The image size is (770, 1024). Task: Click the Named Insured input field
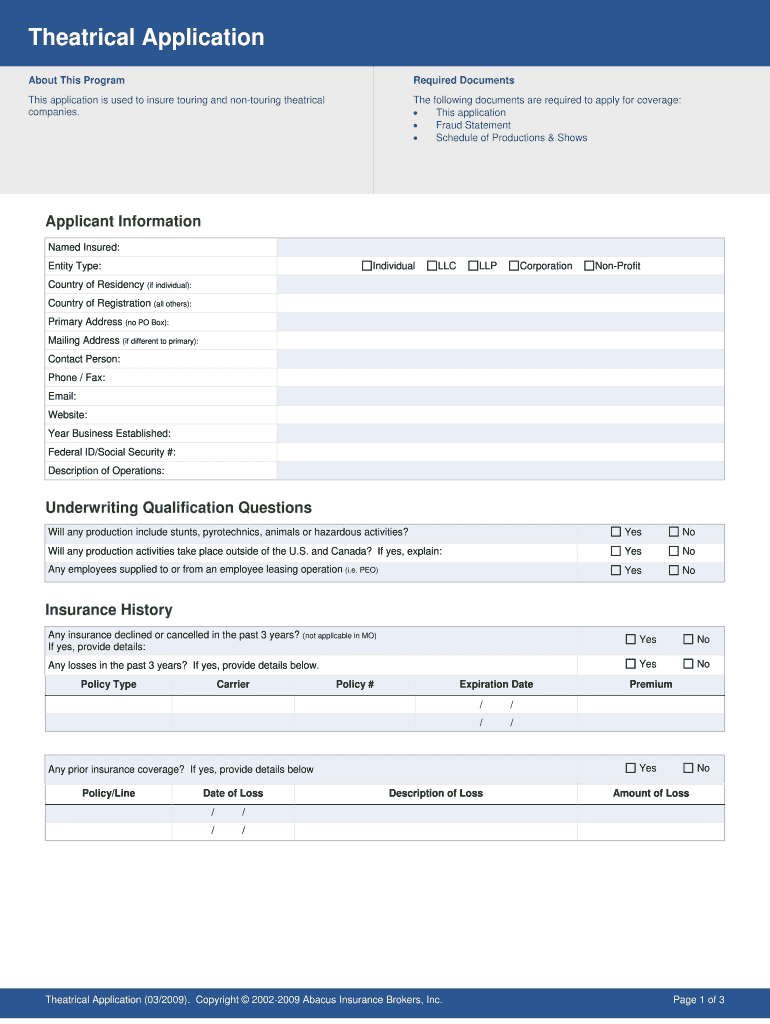500,247
